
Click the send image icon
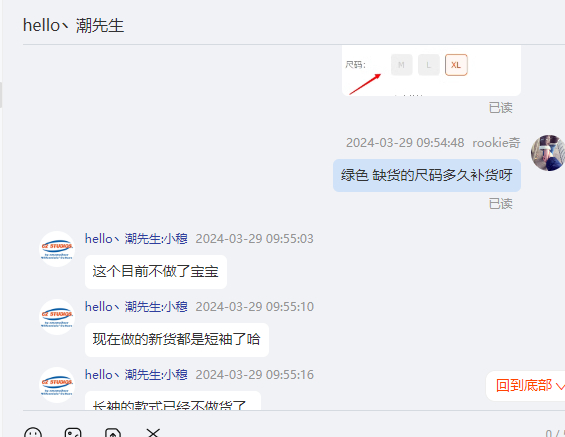tap(73, 433)
